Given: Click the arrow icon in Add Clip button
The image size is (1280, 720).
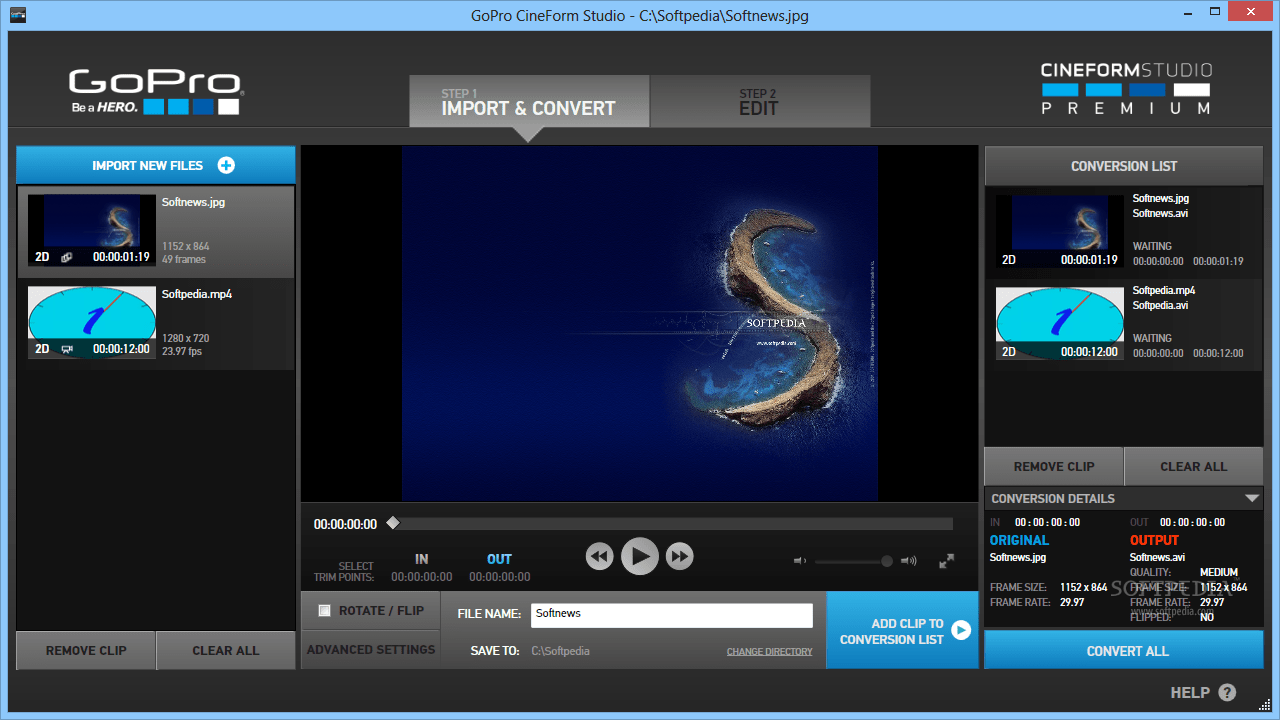Looking at the screenshot, I should pos(960,630).
